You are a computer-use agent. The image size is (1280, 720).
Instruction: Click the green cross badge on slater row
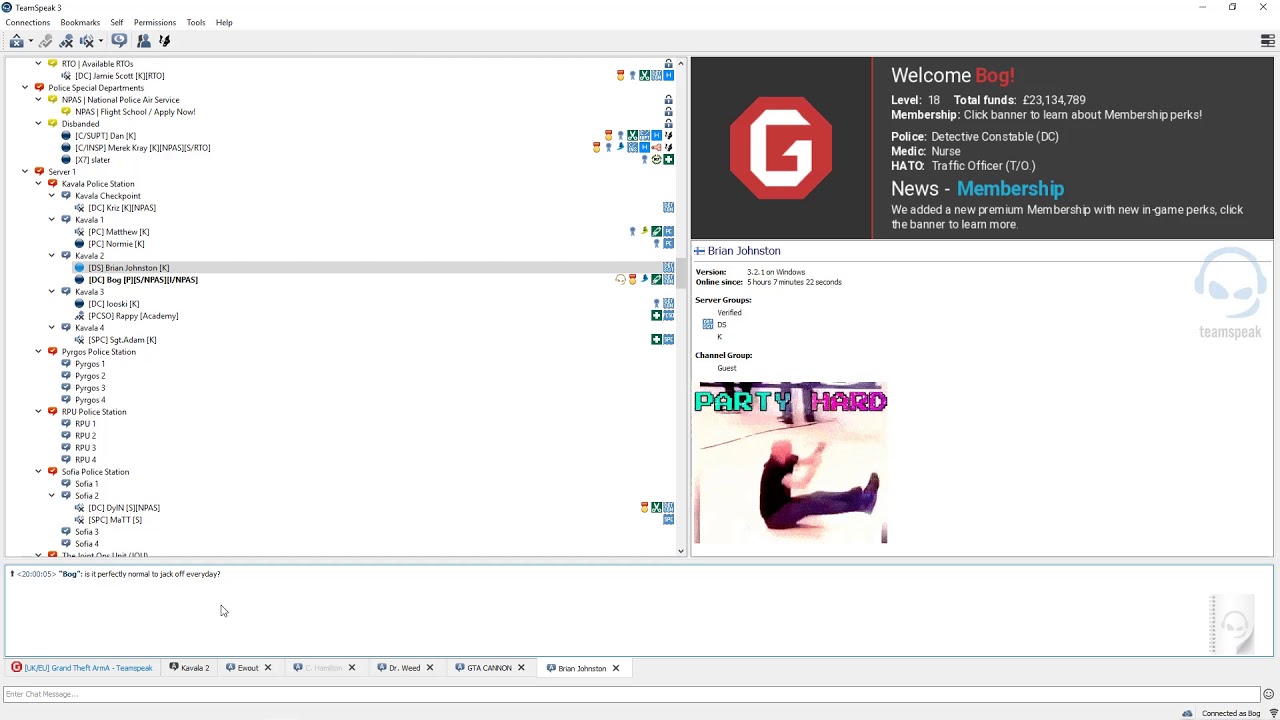(x=669, y=160)
